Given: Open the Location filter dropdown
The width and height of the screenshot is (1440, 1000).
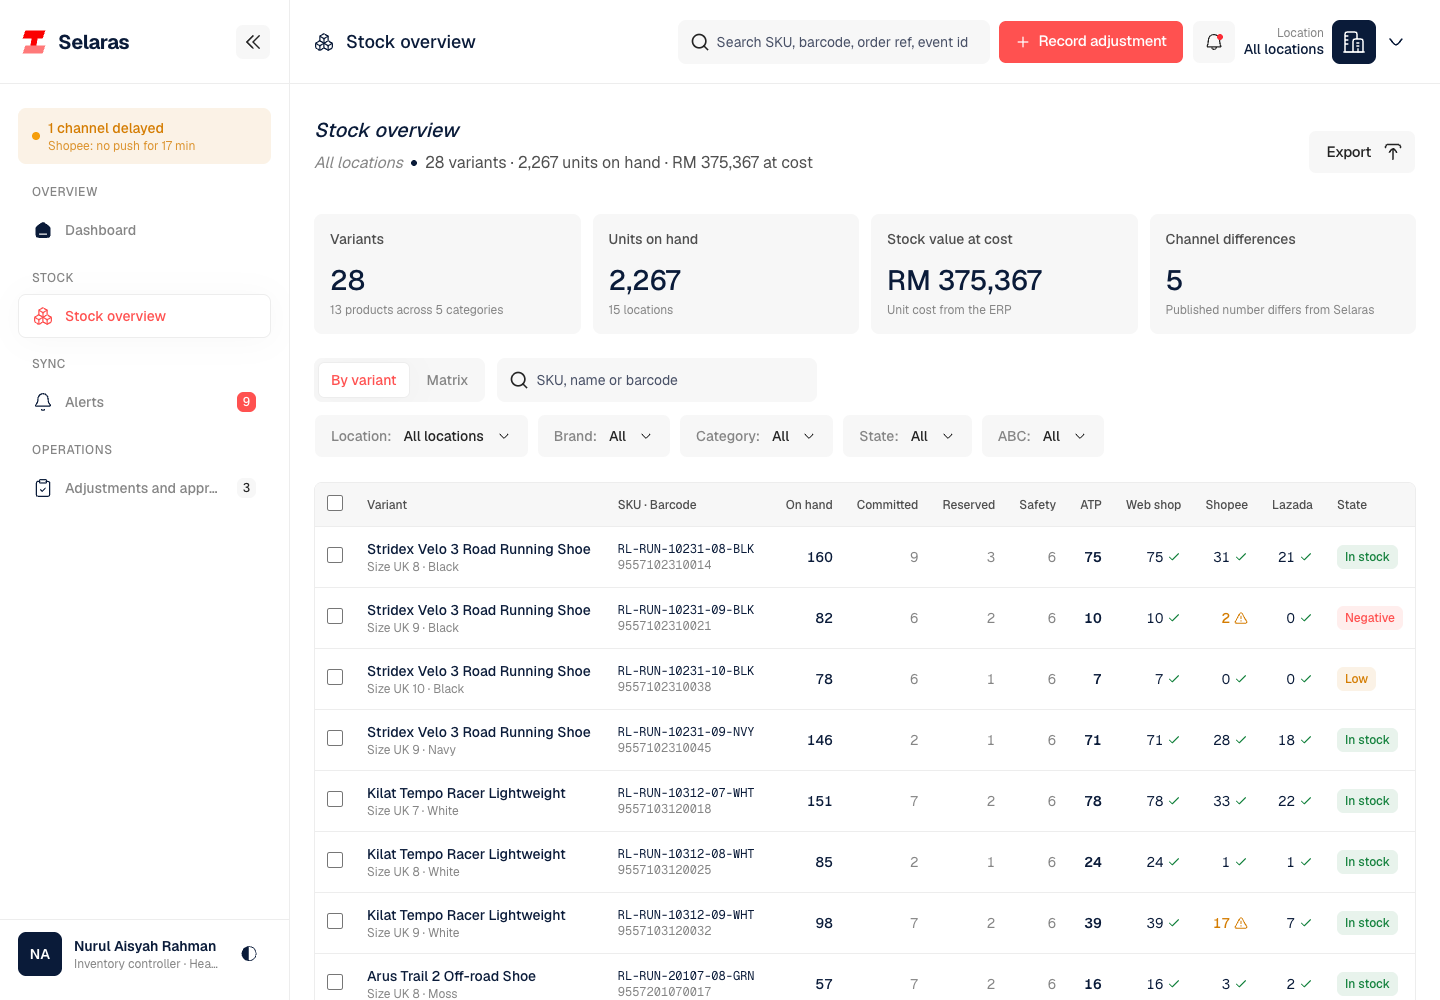Looking at the screenshot, I should tap(421, 436).
